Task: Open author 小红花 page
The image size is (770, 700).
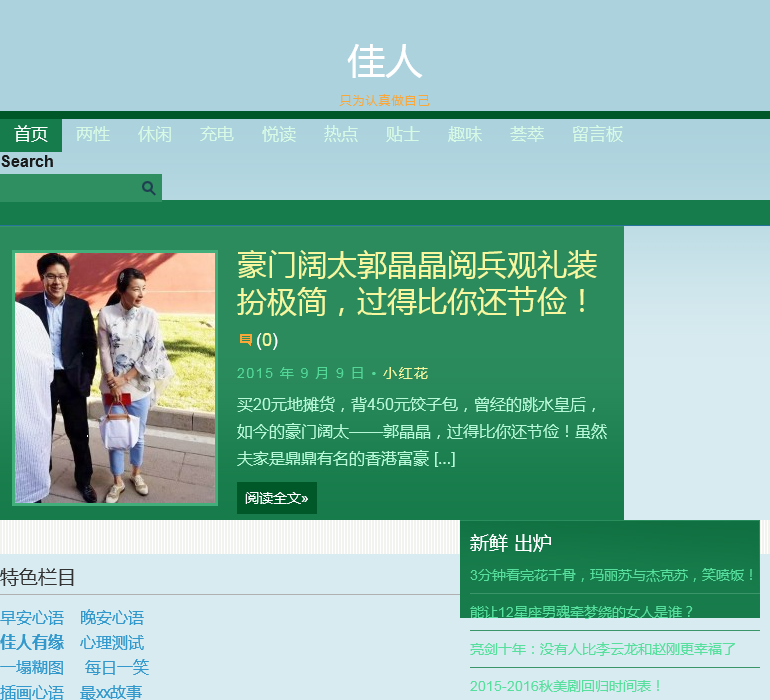Action: click(405, 373)
